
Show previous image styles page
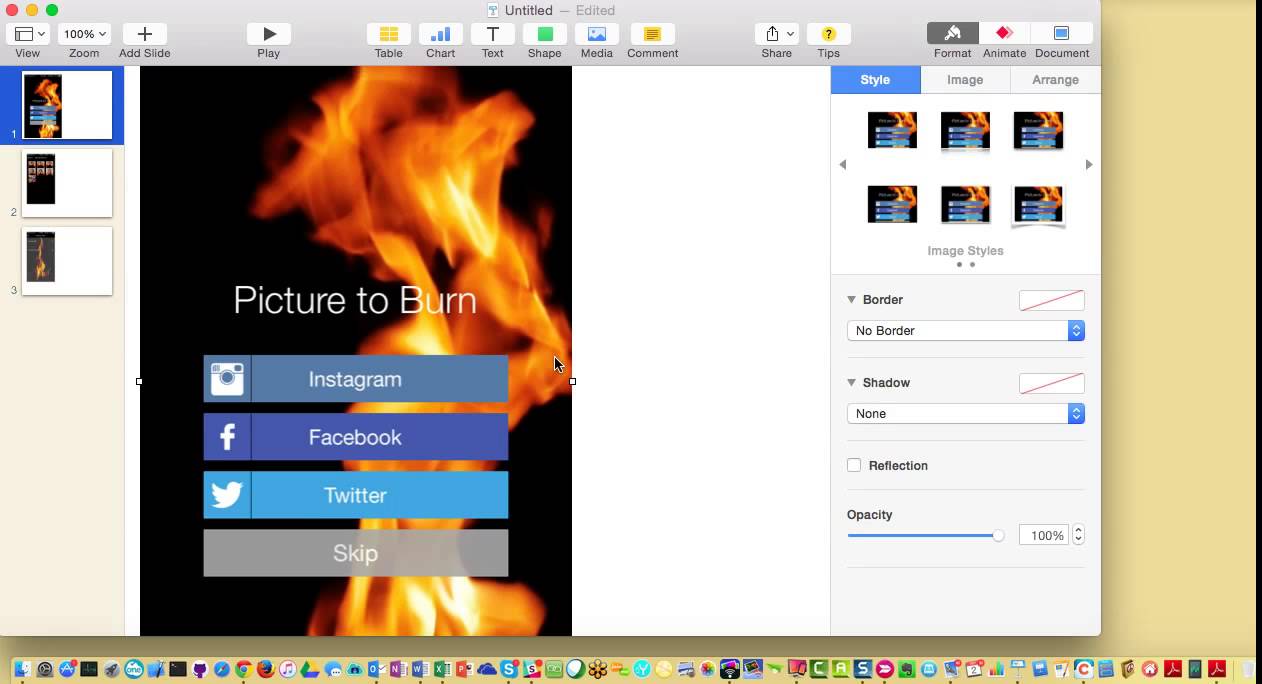pos(843,165)
